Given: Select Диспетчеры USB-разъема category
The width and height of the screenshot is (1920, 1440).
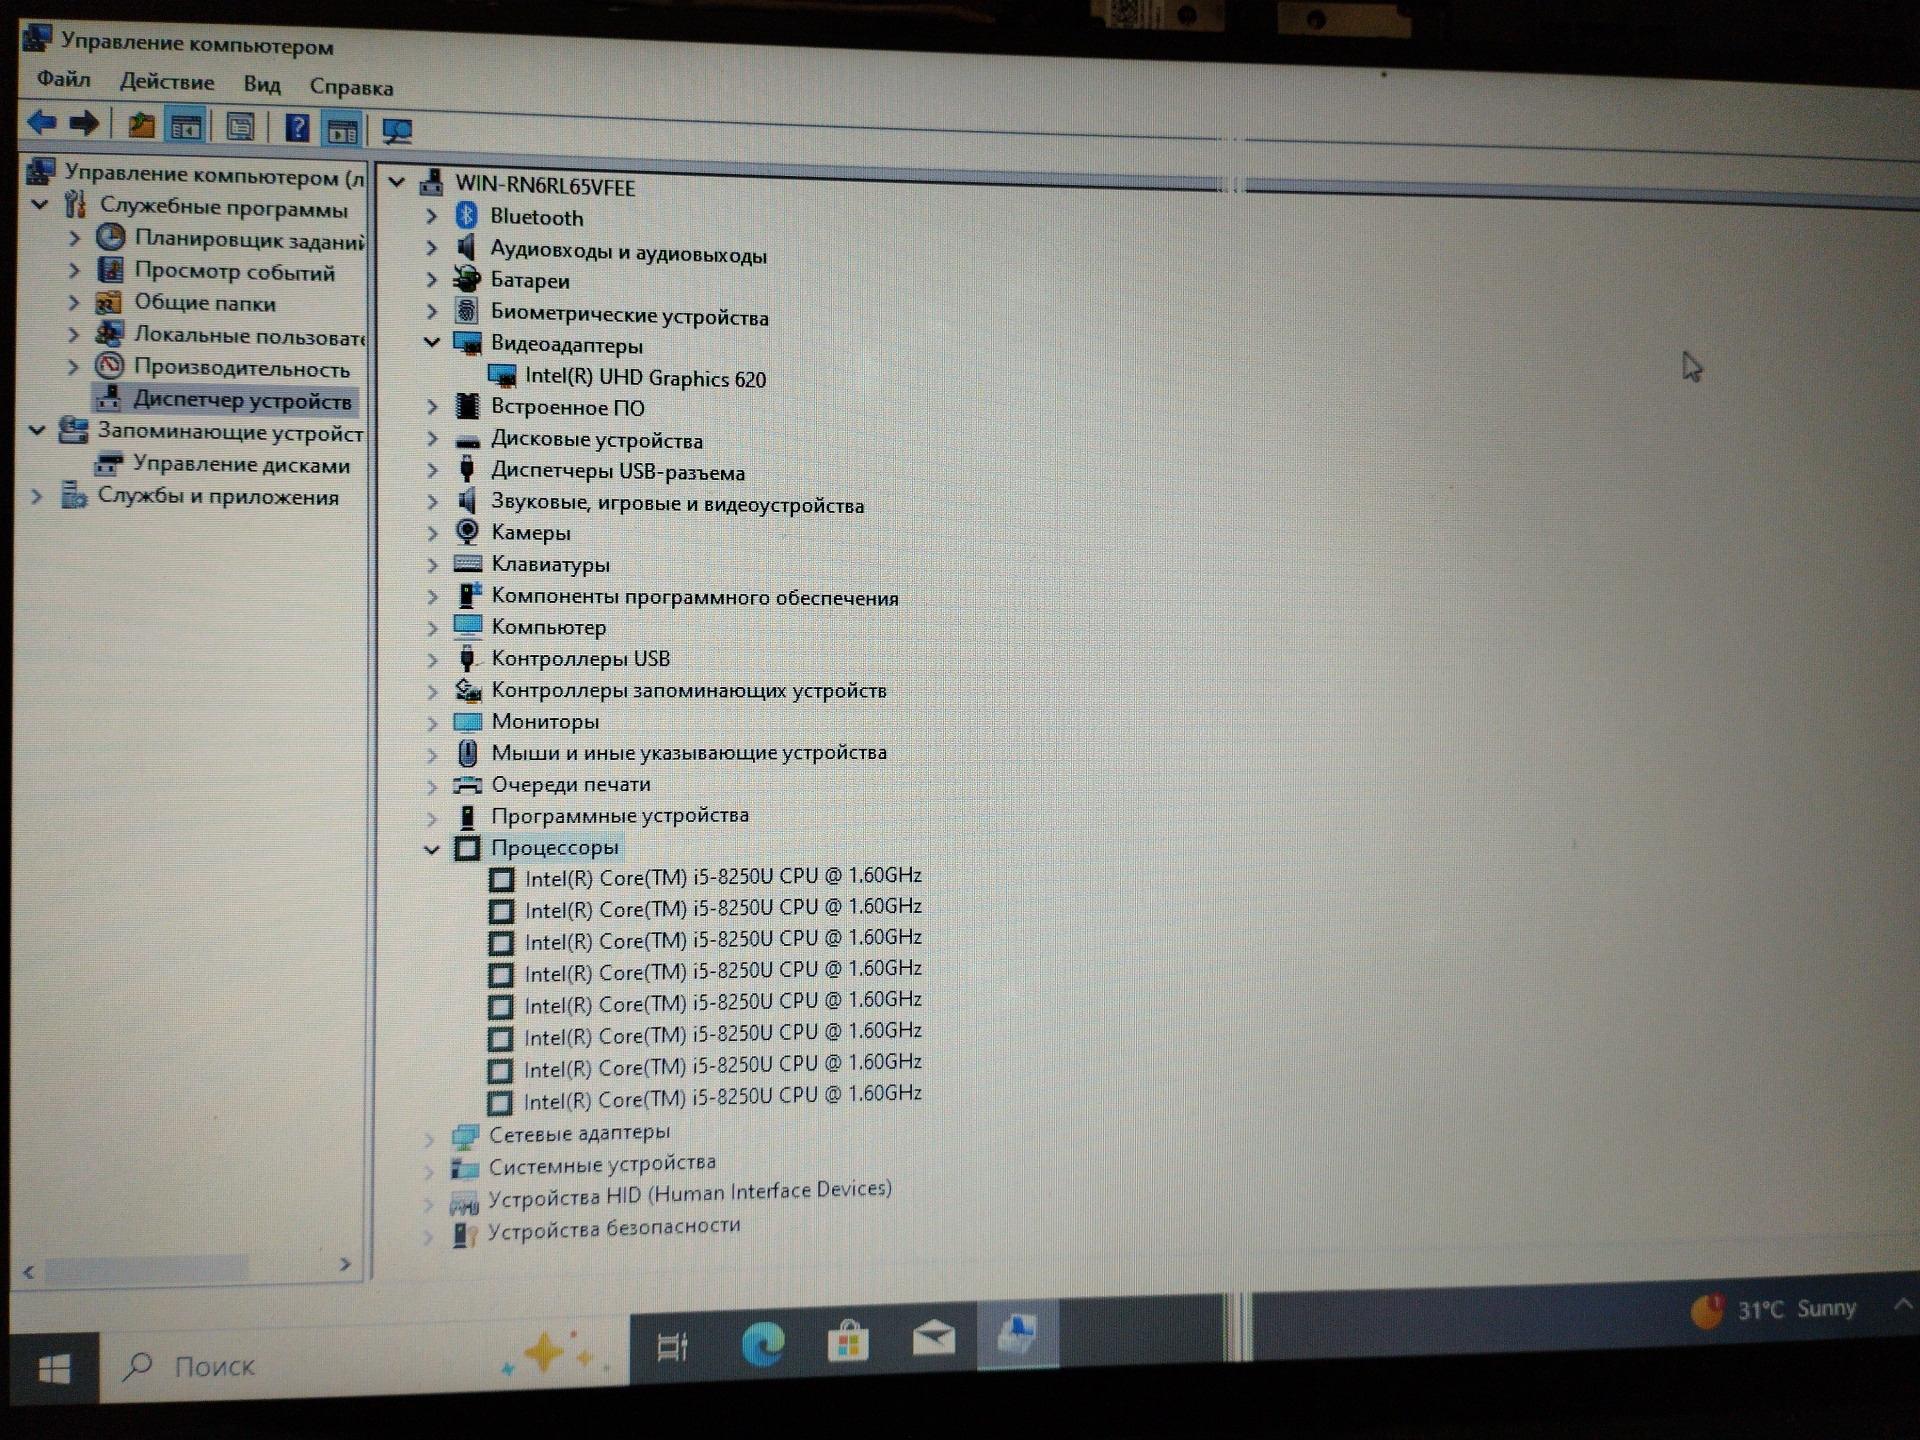Looking at the screenshot, I should 617,471.
